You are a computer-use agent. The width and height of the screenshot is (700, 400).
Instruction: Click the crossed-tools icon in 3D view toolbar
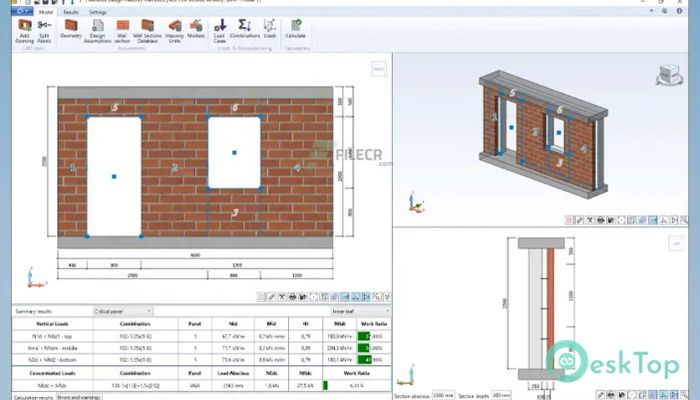pos(590,220)
